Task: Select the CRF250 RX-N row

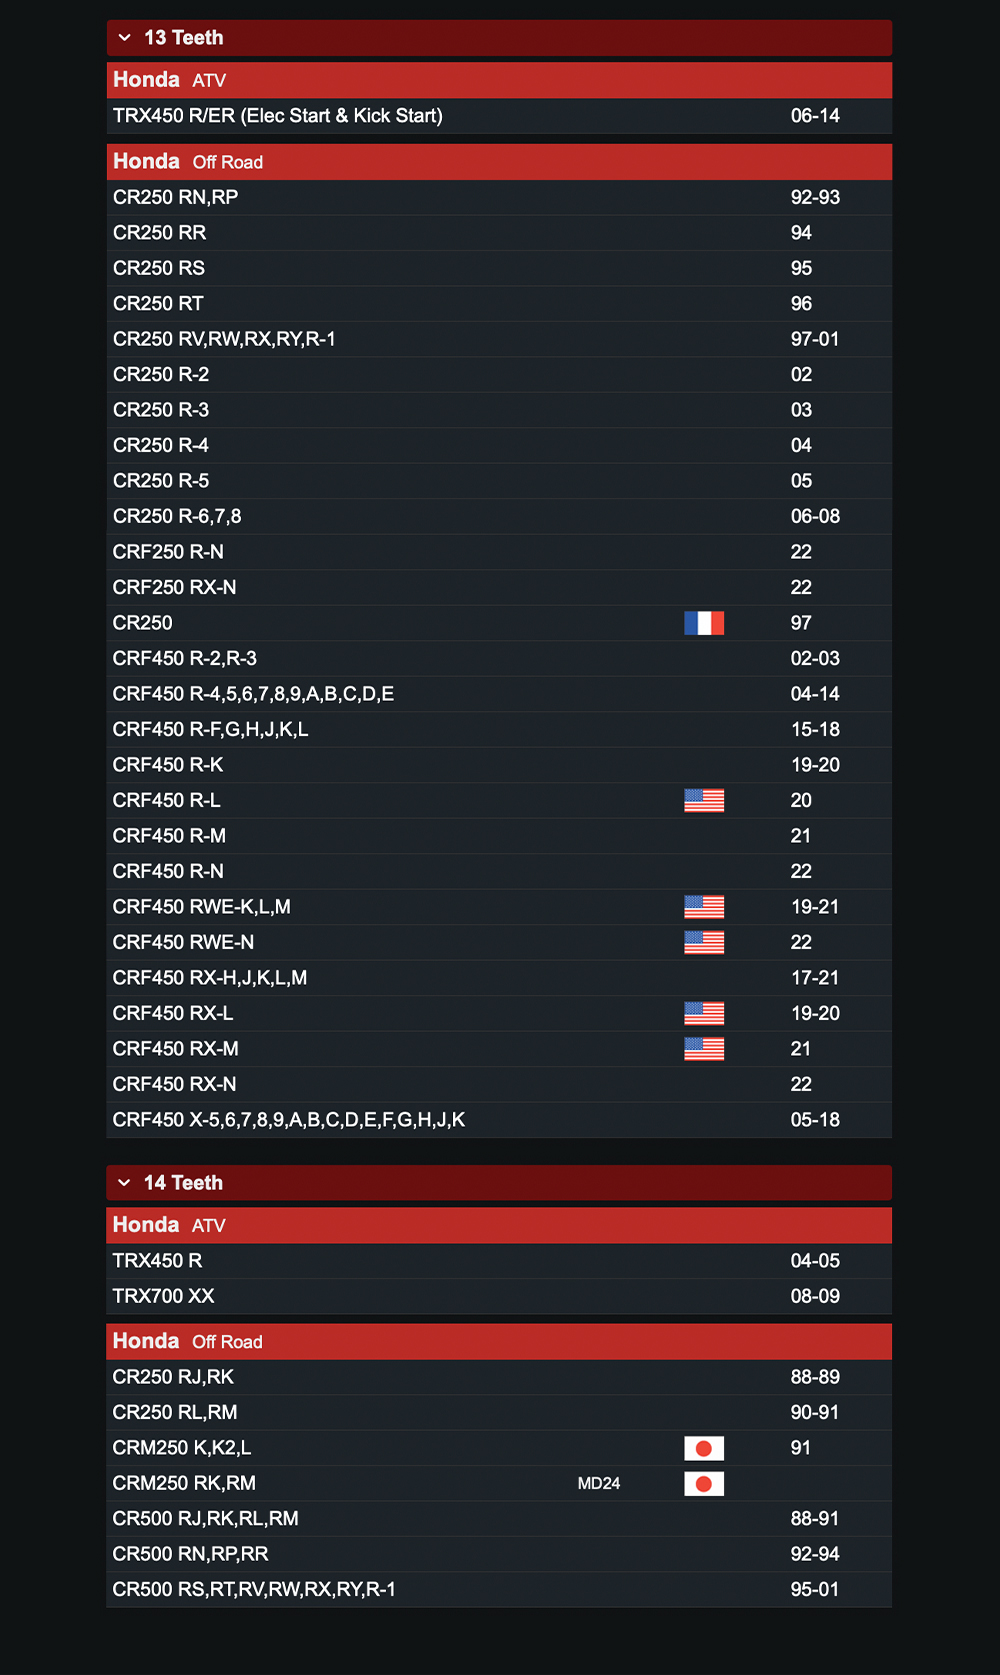Action: coord(499,587)
